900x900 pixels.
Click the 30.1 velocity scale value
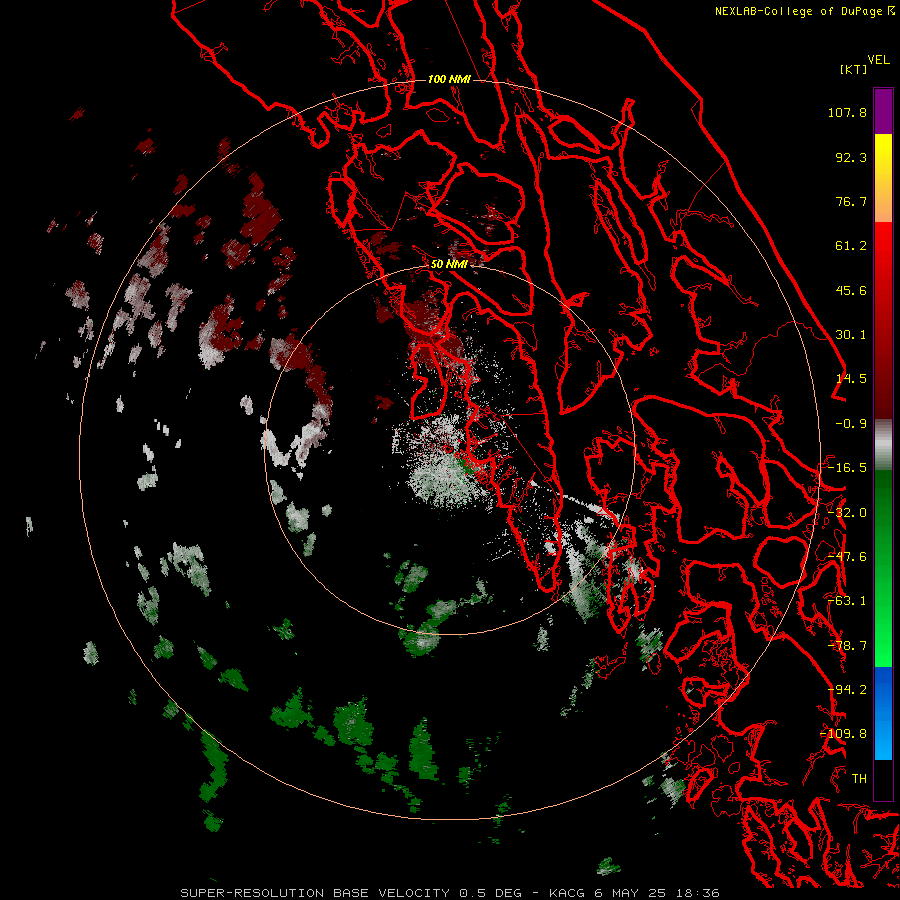[851, 335]
